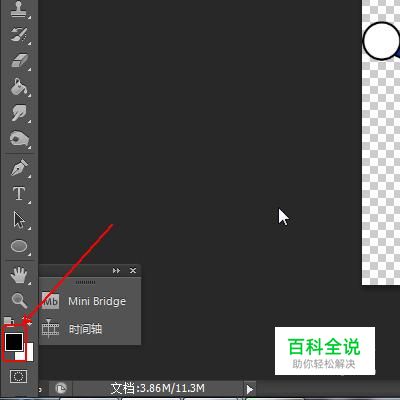Screen dimensions: 400x400
Task: Click the white circle on the canvas
Action: (381, 41)
